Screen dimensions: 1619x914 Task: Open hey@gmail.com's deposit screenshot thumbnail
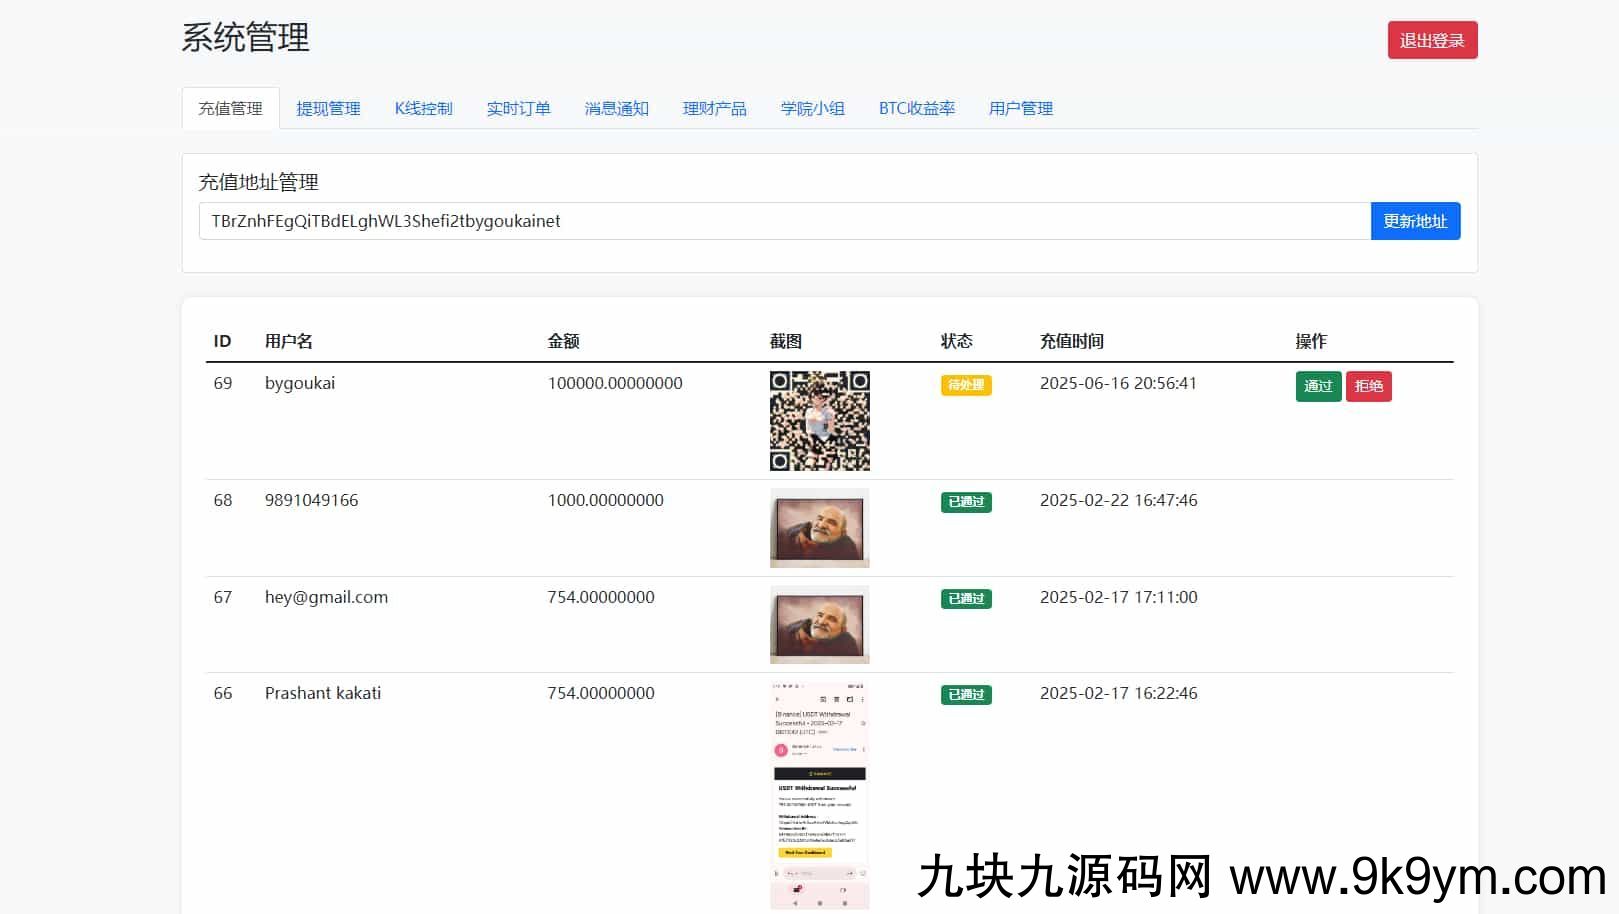tap(819, 625)
